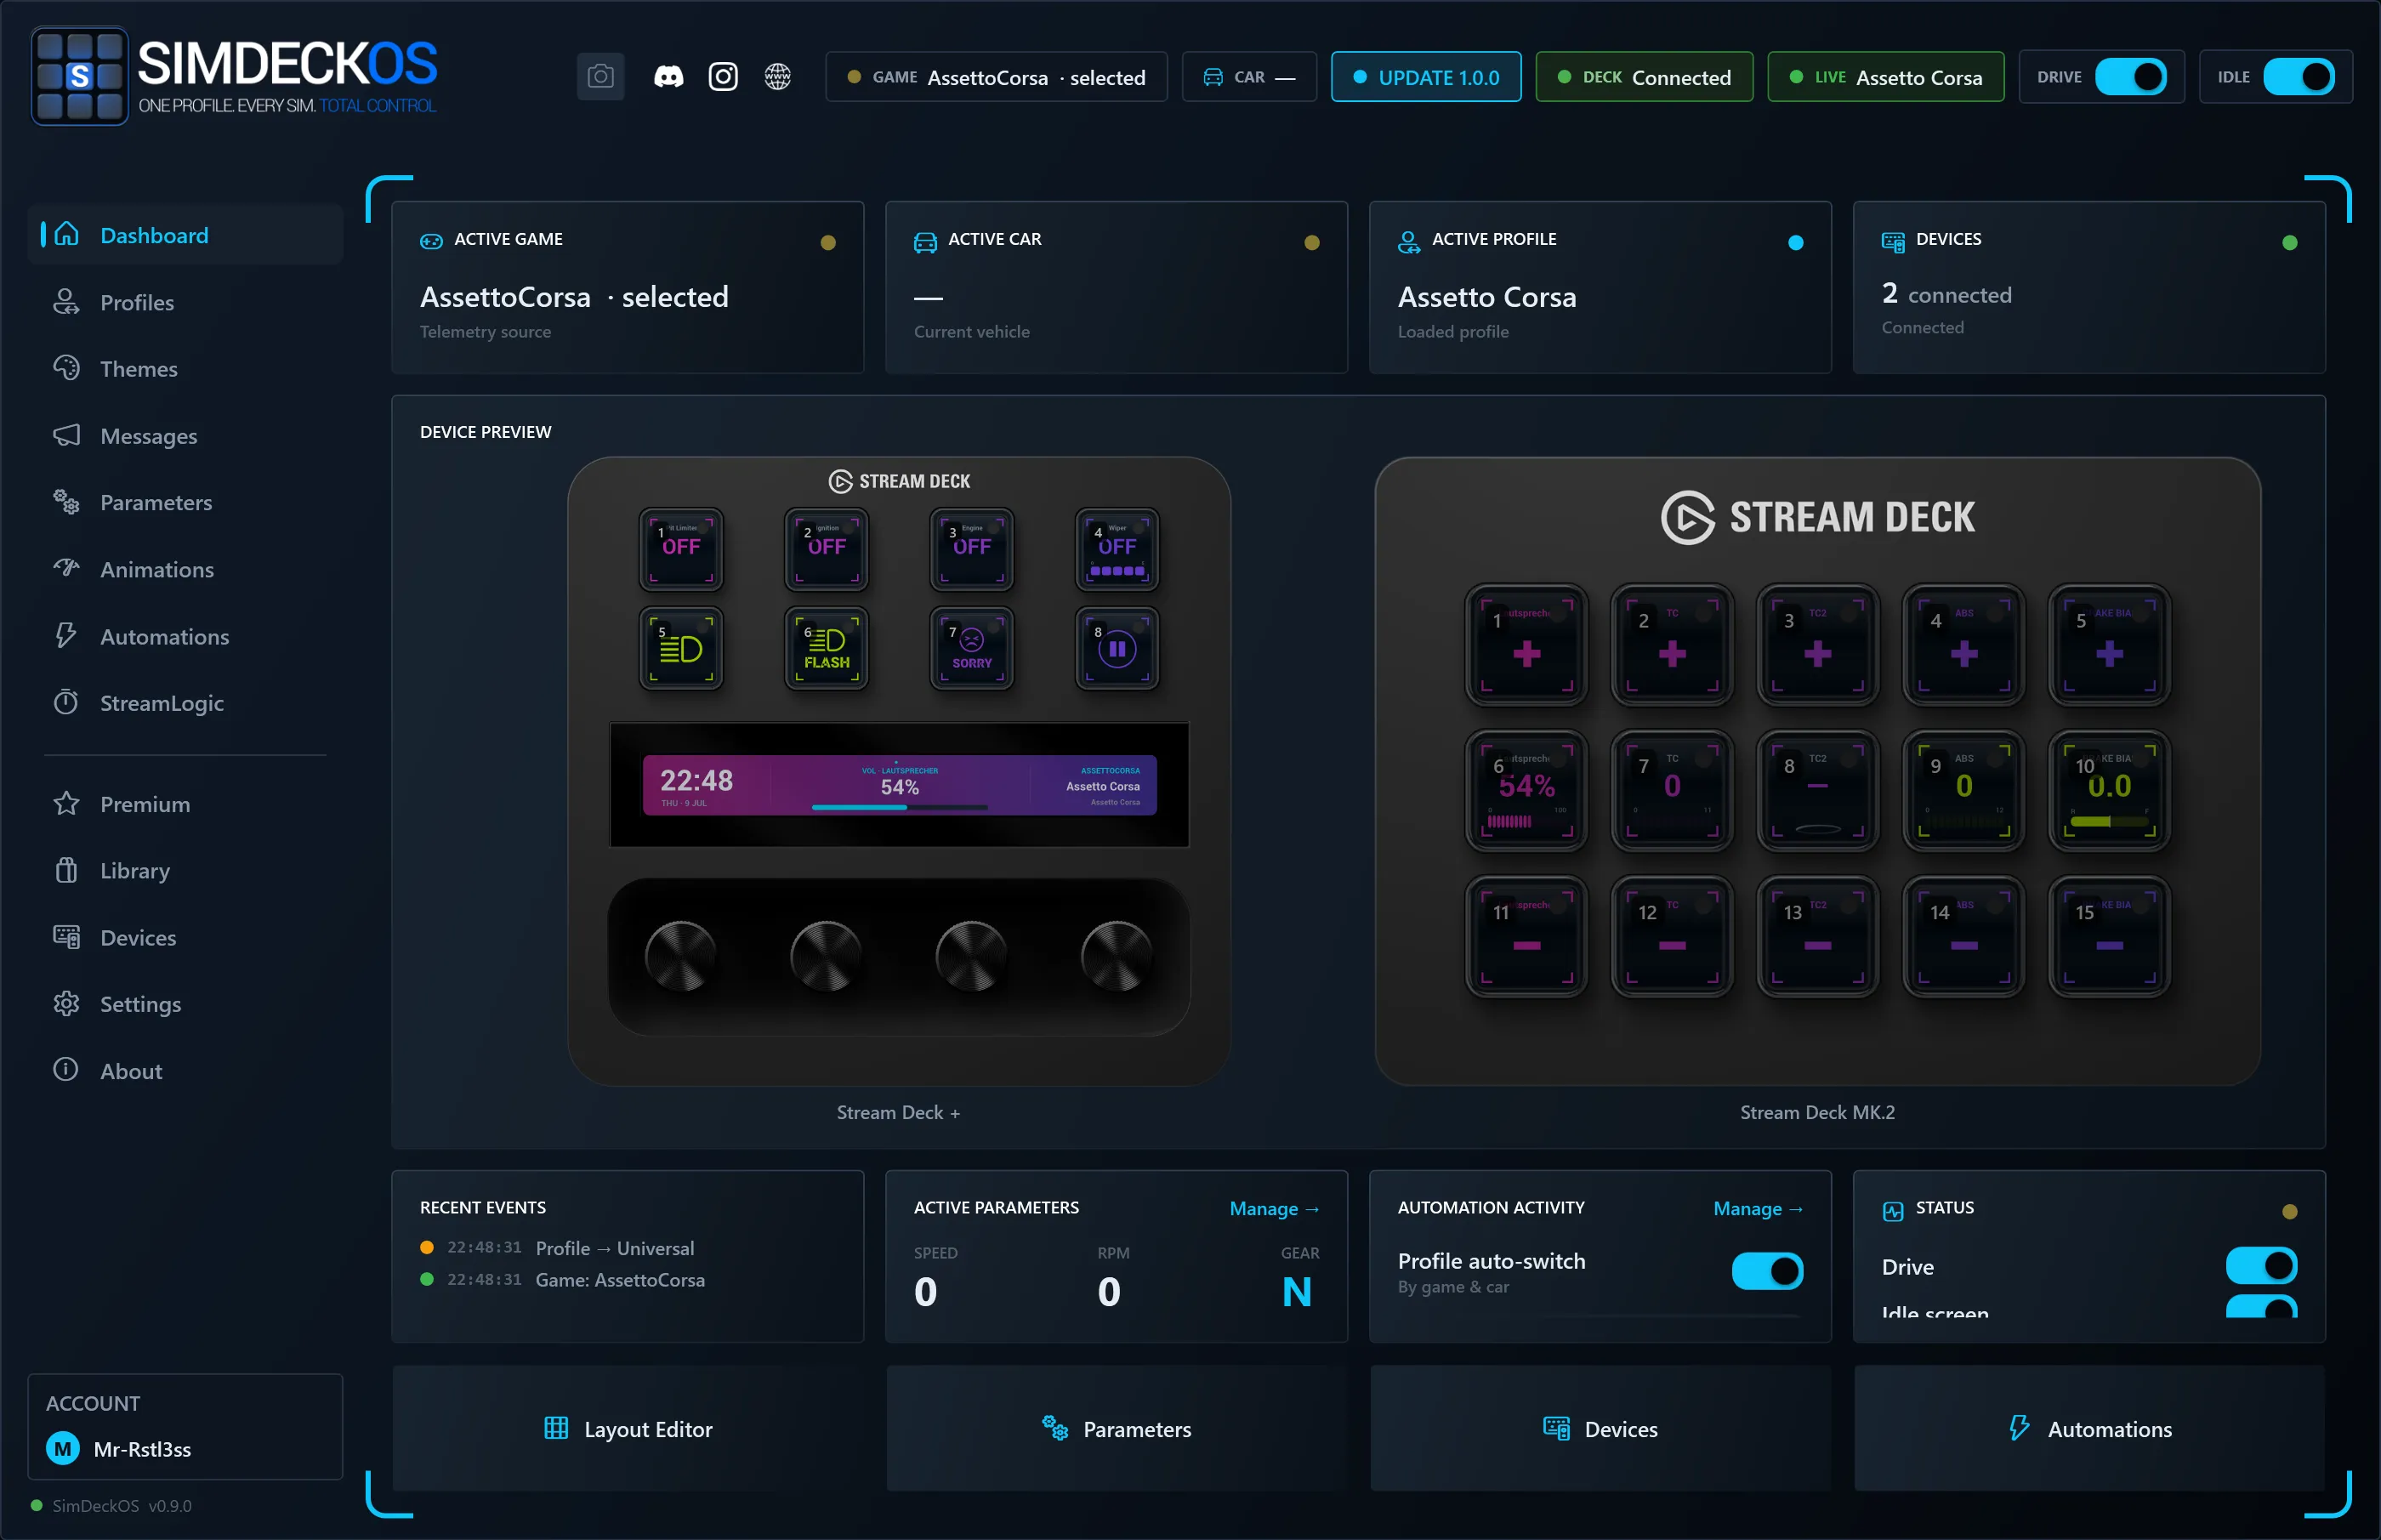This screenshot has height=1540, width=2381.
Task: Click event 'Game: AssettoCorsa'
Action: (x=620, y=1280)
